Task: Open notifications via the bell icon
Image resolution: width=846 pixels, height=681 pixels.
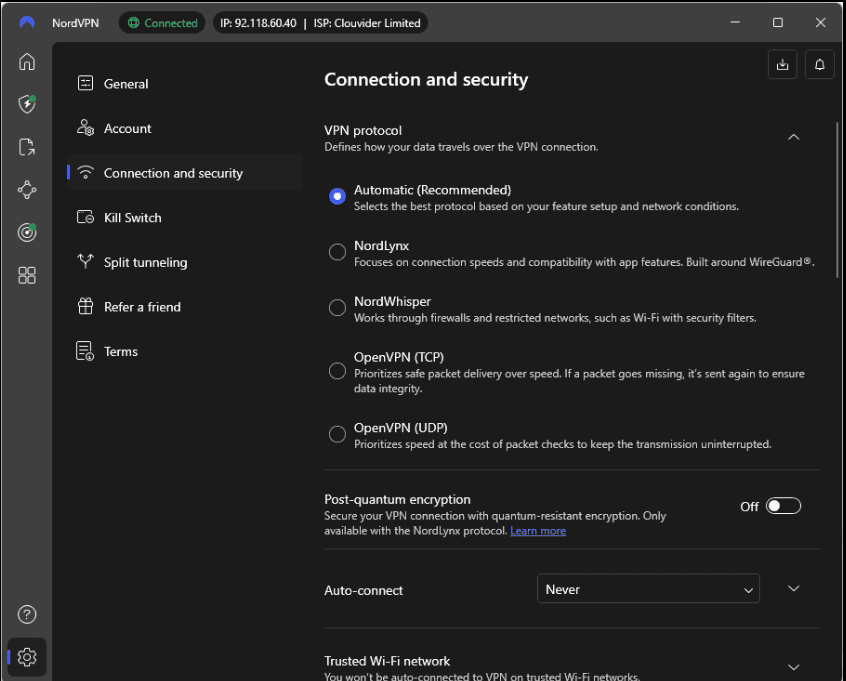Action: (818, 63)
